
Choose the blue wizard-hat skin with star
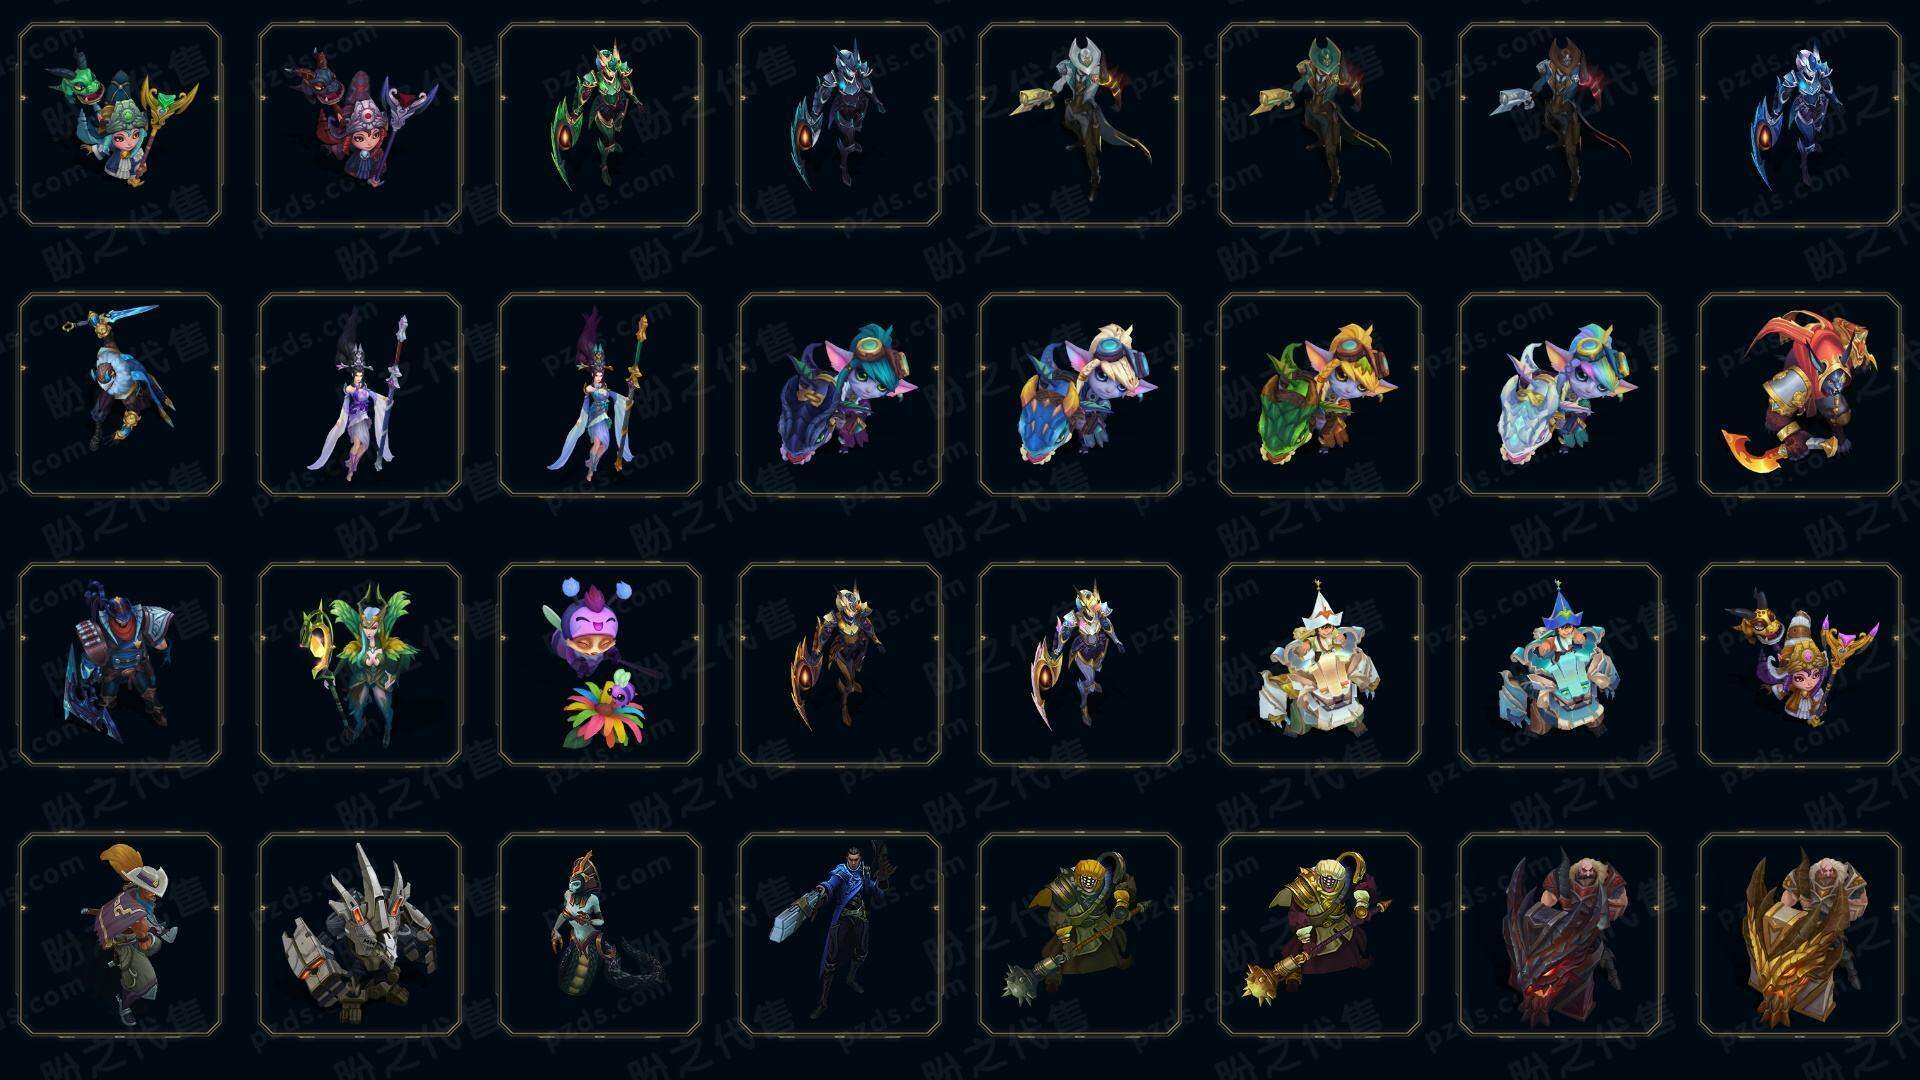click(x=1560, y=664)
